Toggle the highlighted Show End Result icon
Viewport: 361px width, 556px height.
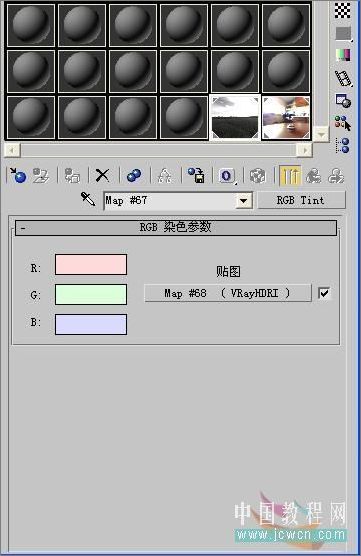click(x=290, y=176)
